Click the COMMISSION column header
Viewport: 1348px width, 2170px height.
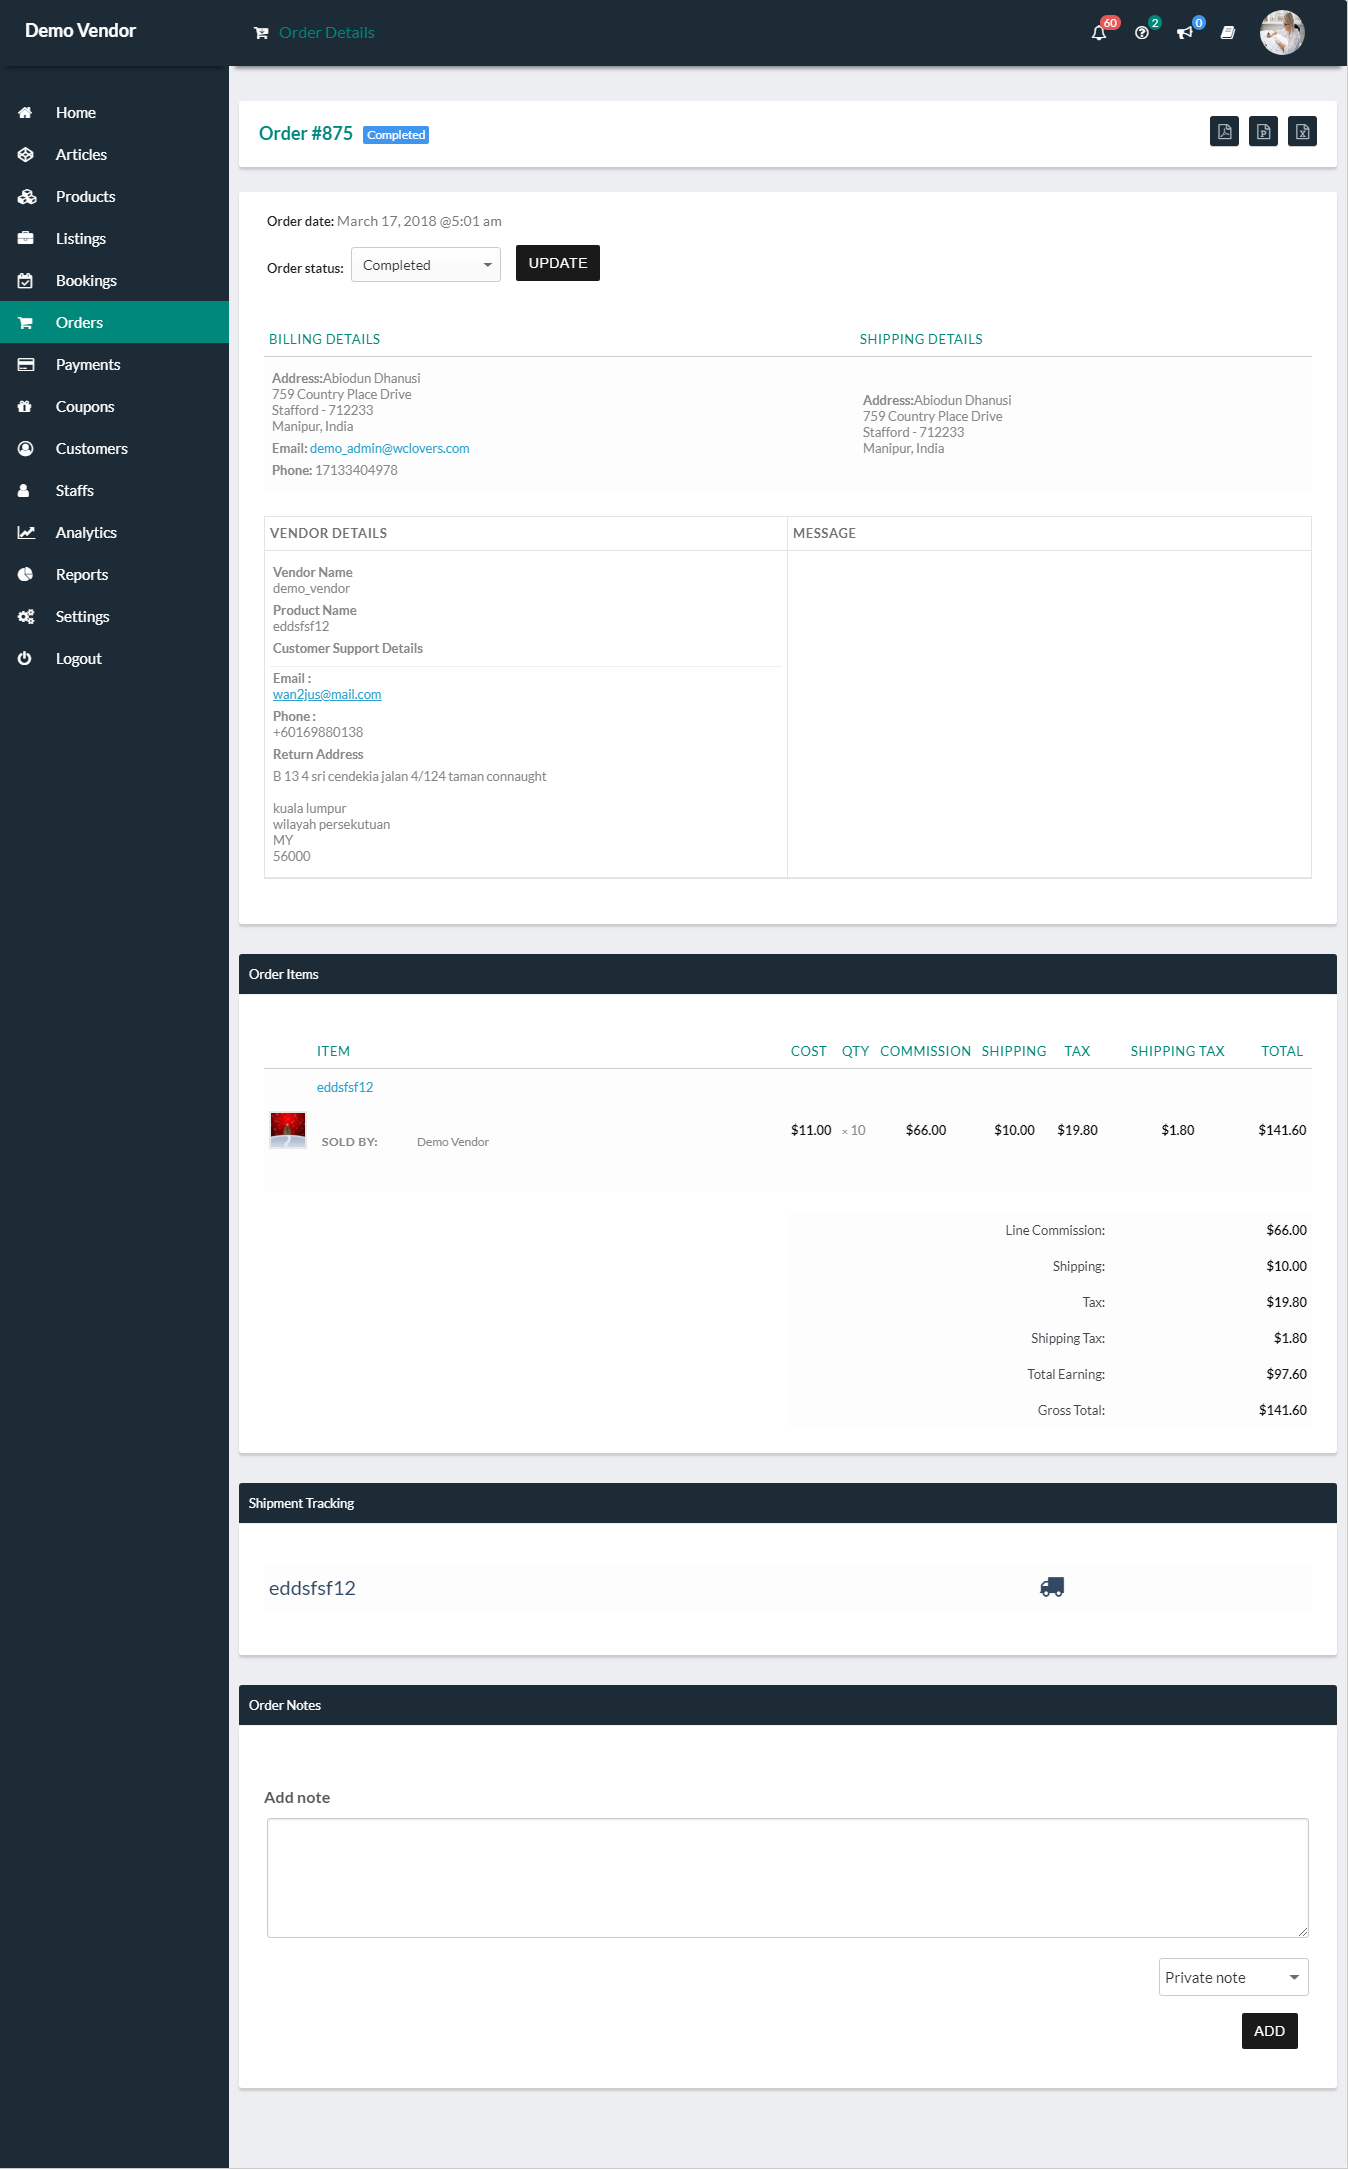click(926, 1051)
